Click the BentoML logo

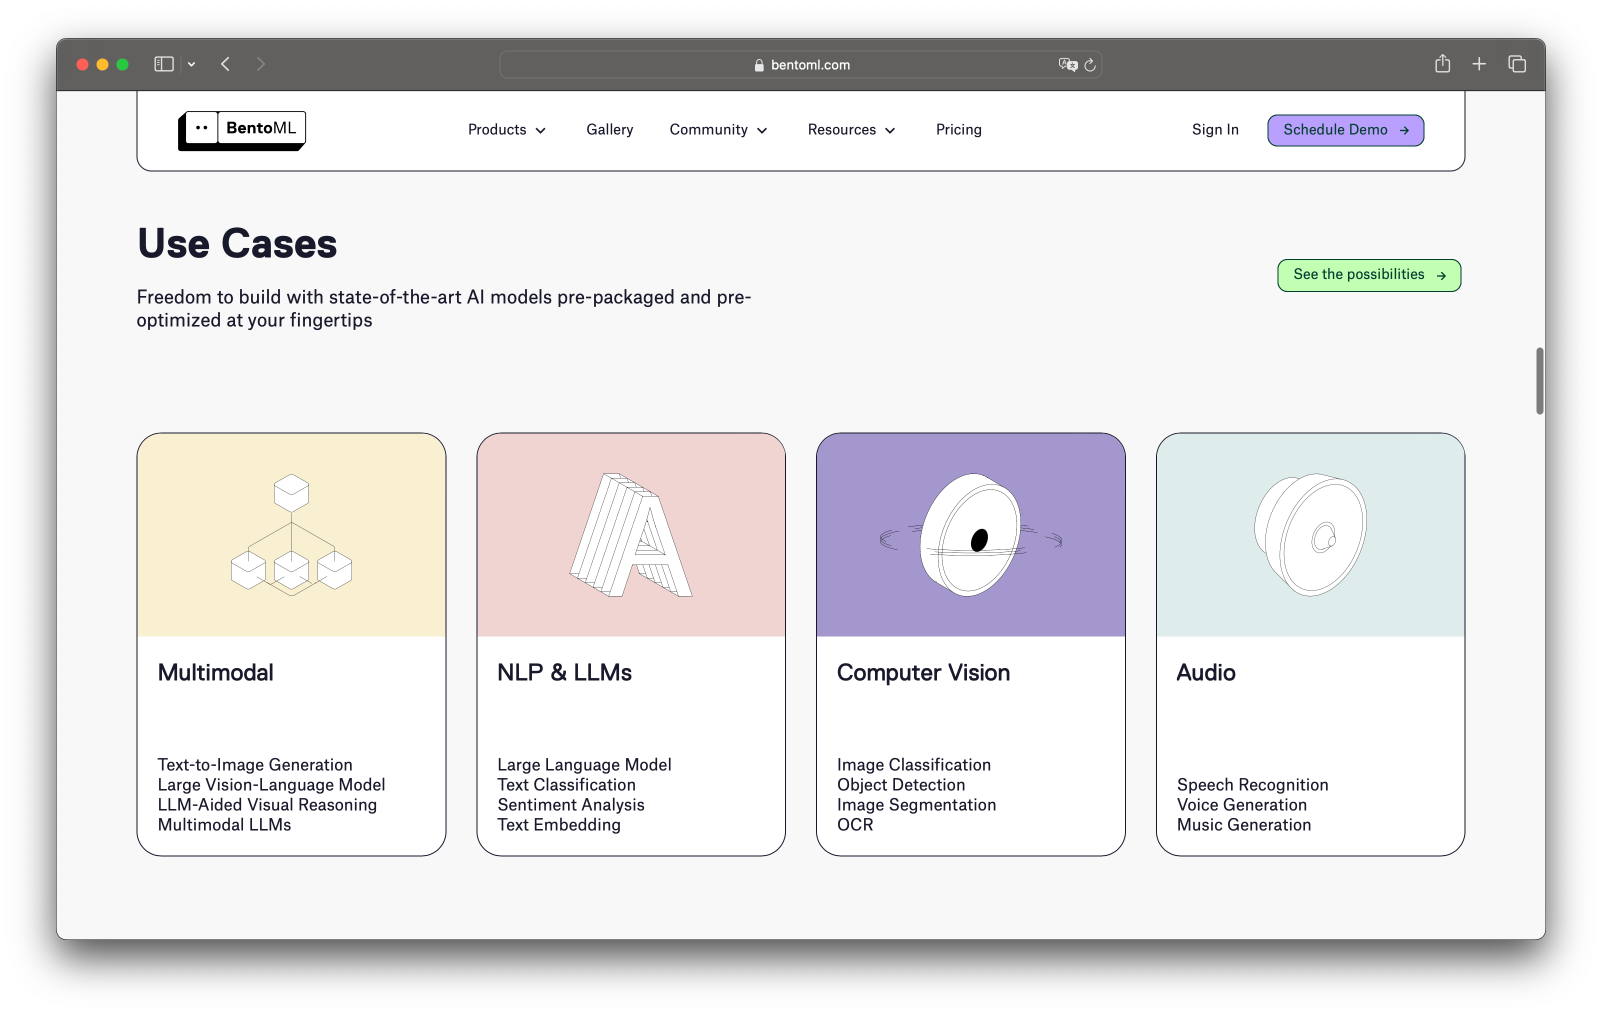[242, 129]
